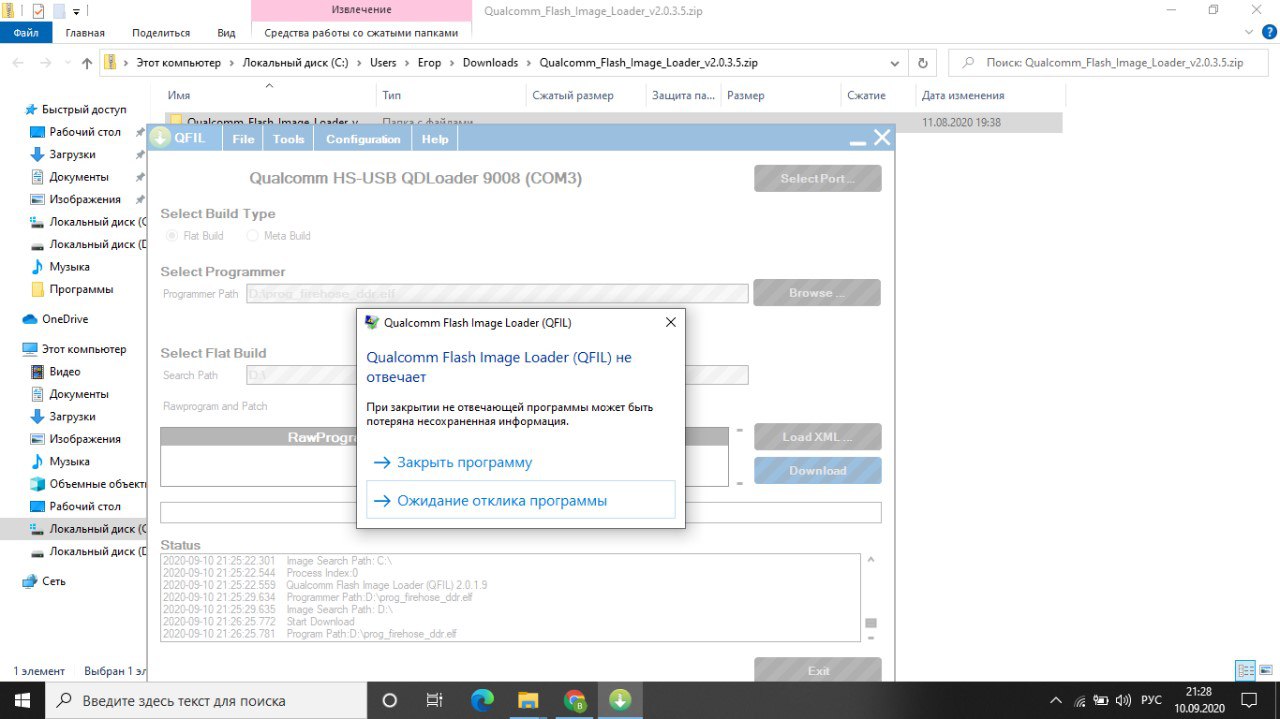Open Рабочий стол under quick access
The image size is (1280, 719).
click(85, 132)
